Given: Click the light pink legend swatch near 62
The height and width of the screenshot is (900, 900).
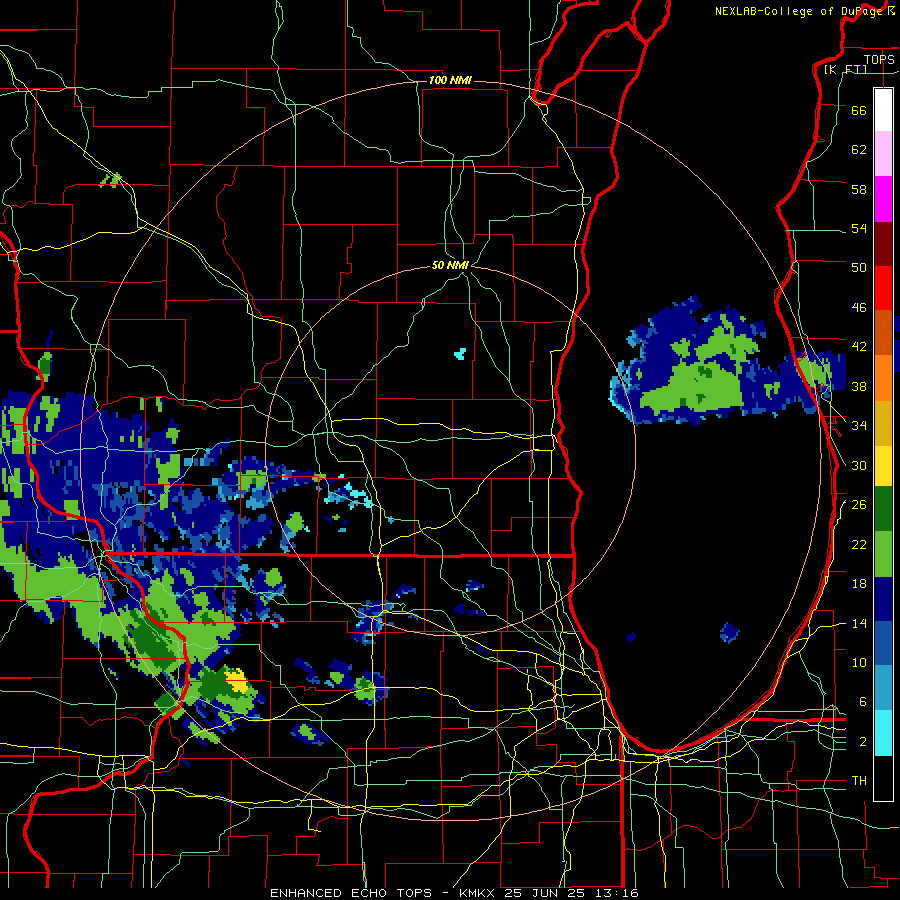Looking at the screenshot, I should pyautogui.click(x=883, y=154).
